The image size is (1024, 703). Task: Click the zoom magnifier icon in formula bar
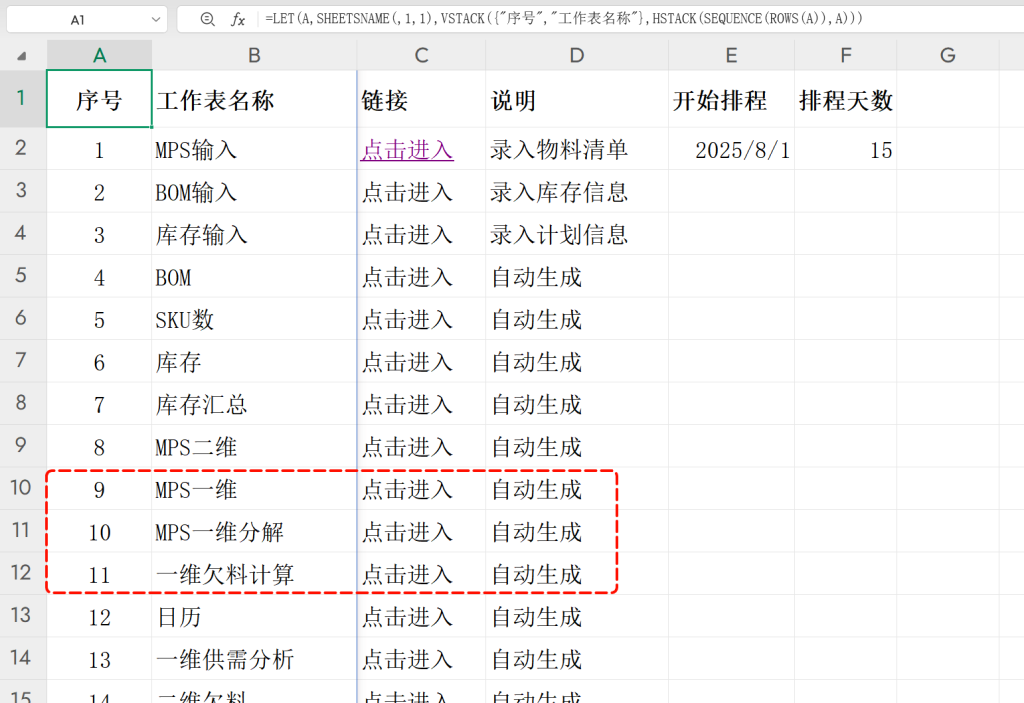207,20
